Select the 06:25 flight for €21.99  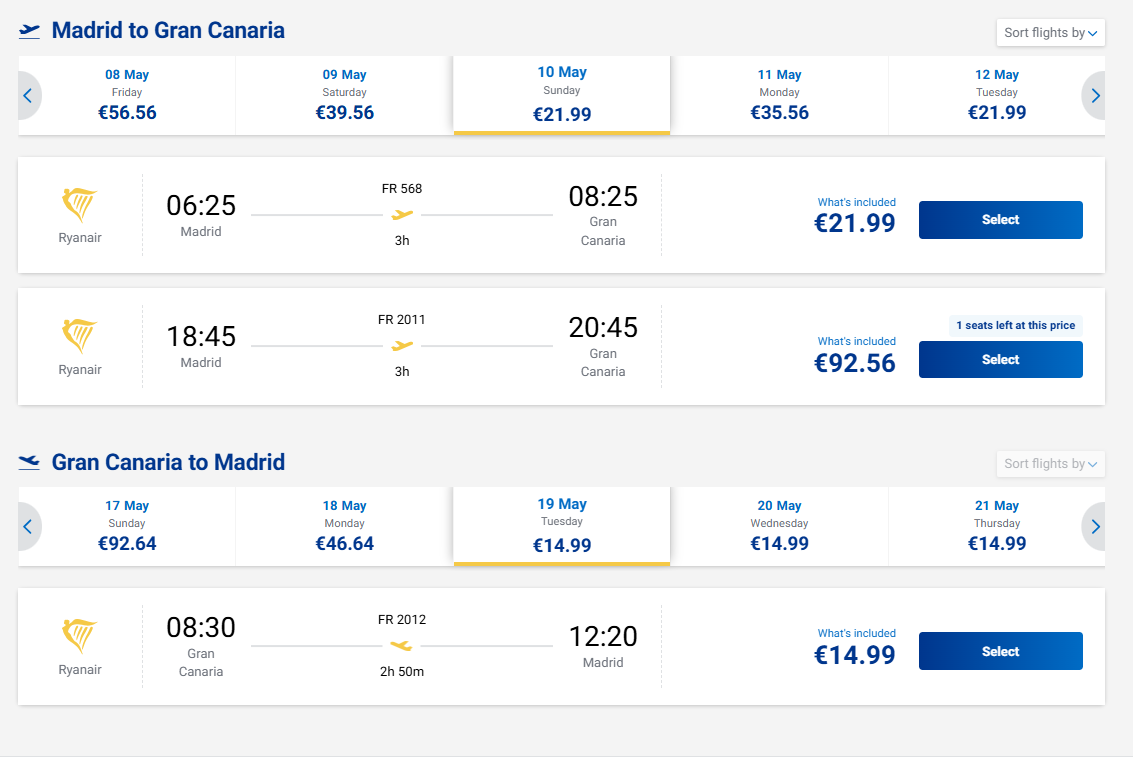tap(1000, 220)
